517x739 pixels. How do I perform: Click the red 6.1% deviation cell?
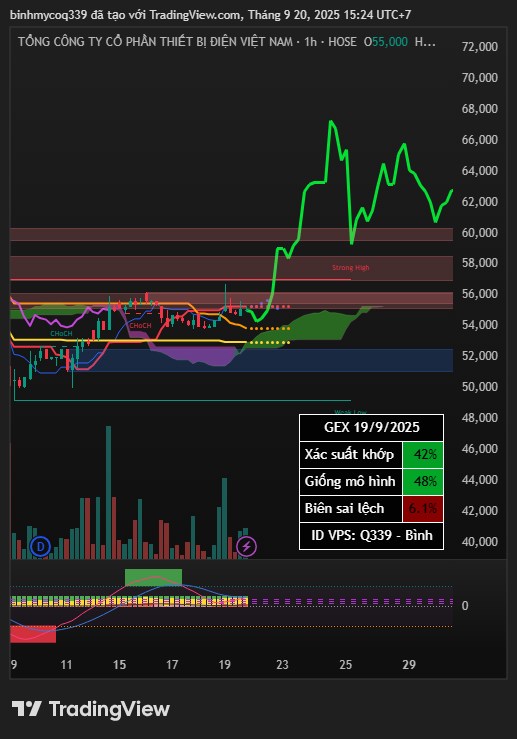pos(423,509)
